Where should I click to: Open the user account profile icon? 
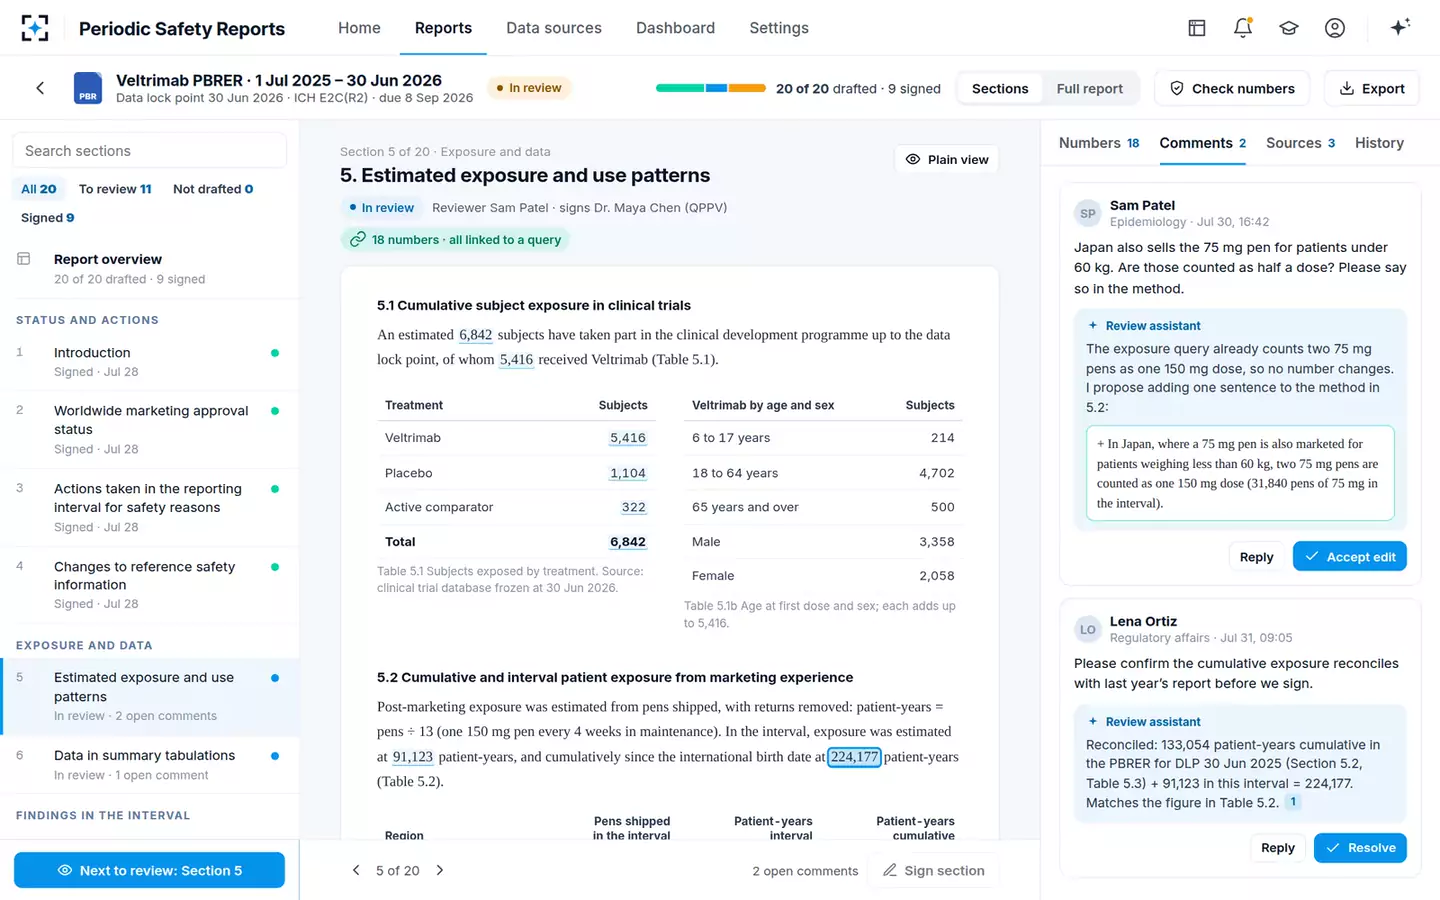point(1335,28)
